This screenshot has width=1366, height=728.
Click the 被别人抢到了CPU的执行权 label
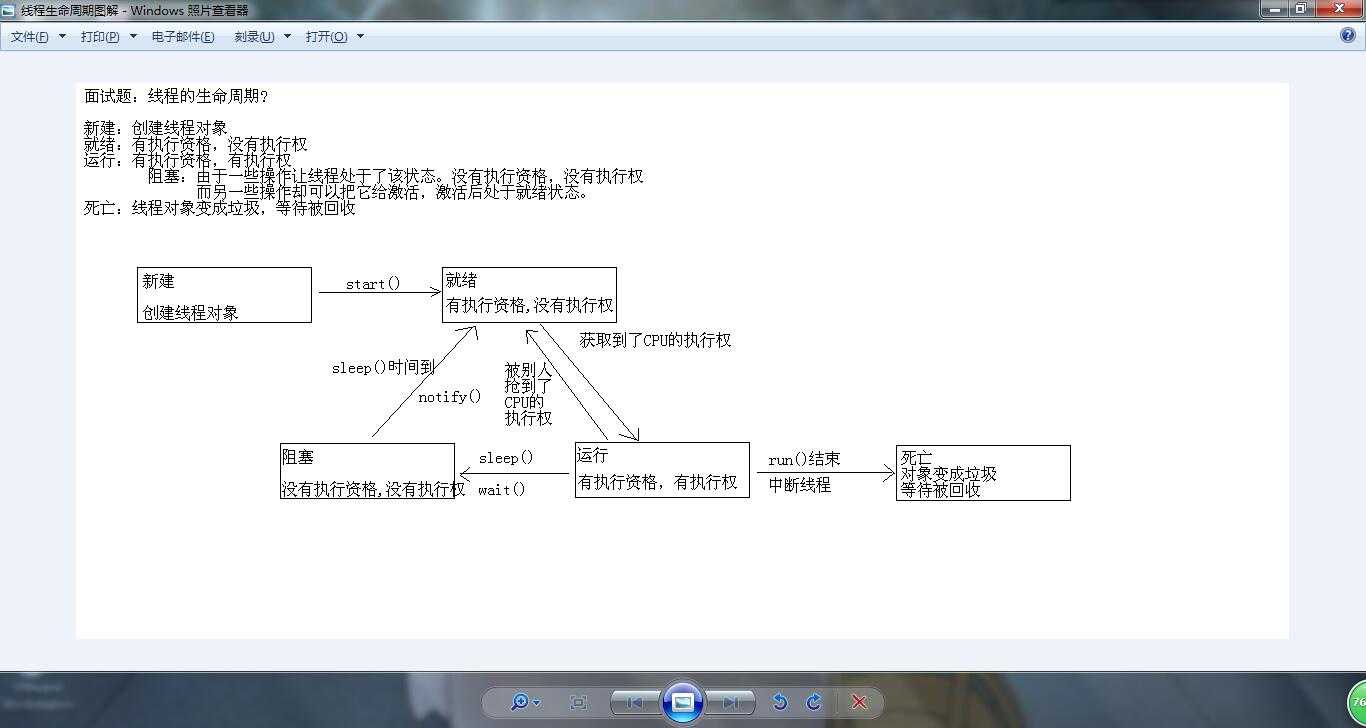[528, 394]
